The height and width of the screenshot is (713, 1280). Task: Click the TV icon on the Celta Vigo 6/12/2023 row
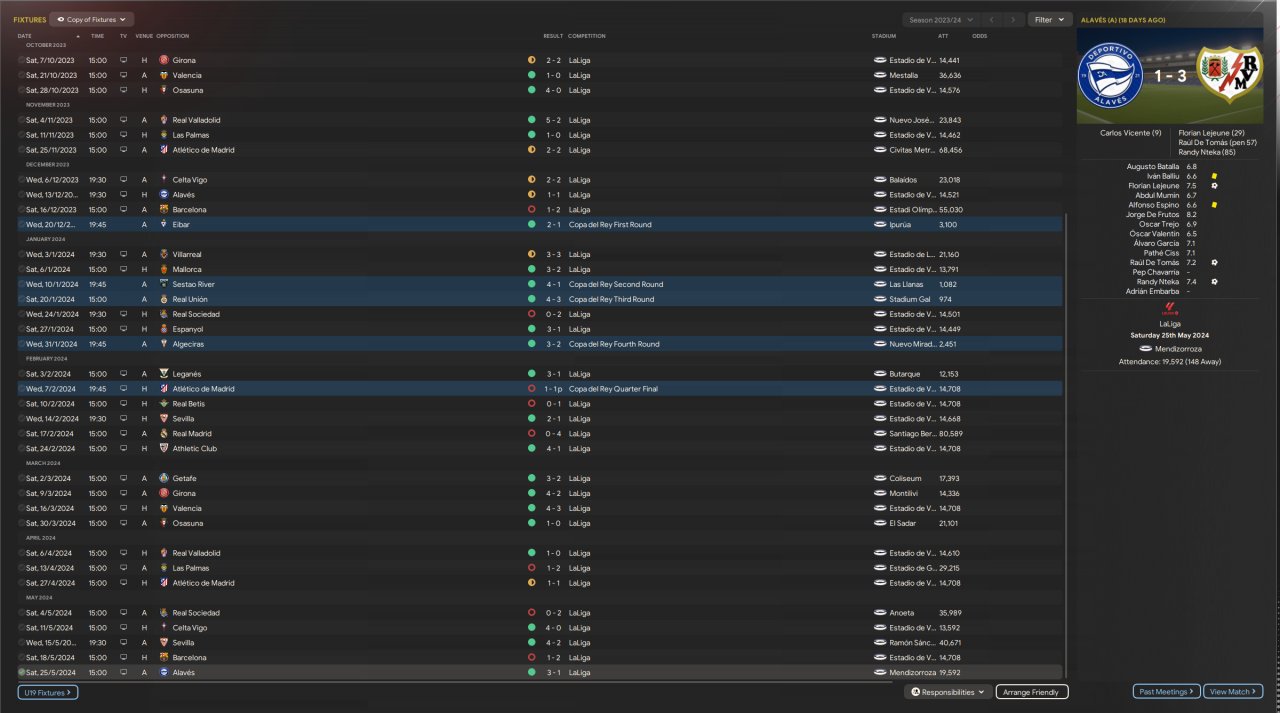click(123, 180)
